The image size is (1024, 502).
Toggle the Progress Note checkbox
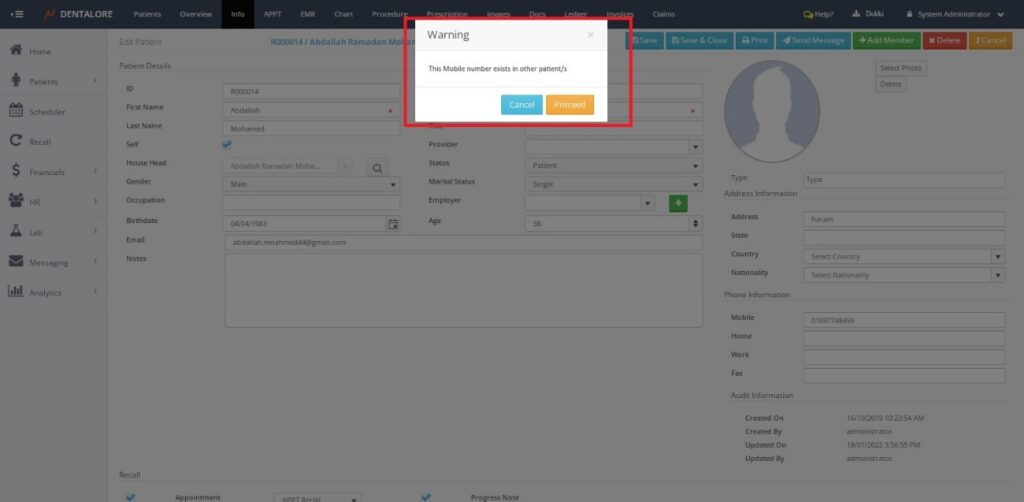(x=426, y=497)
